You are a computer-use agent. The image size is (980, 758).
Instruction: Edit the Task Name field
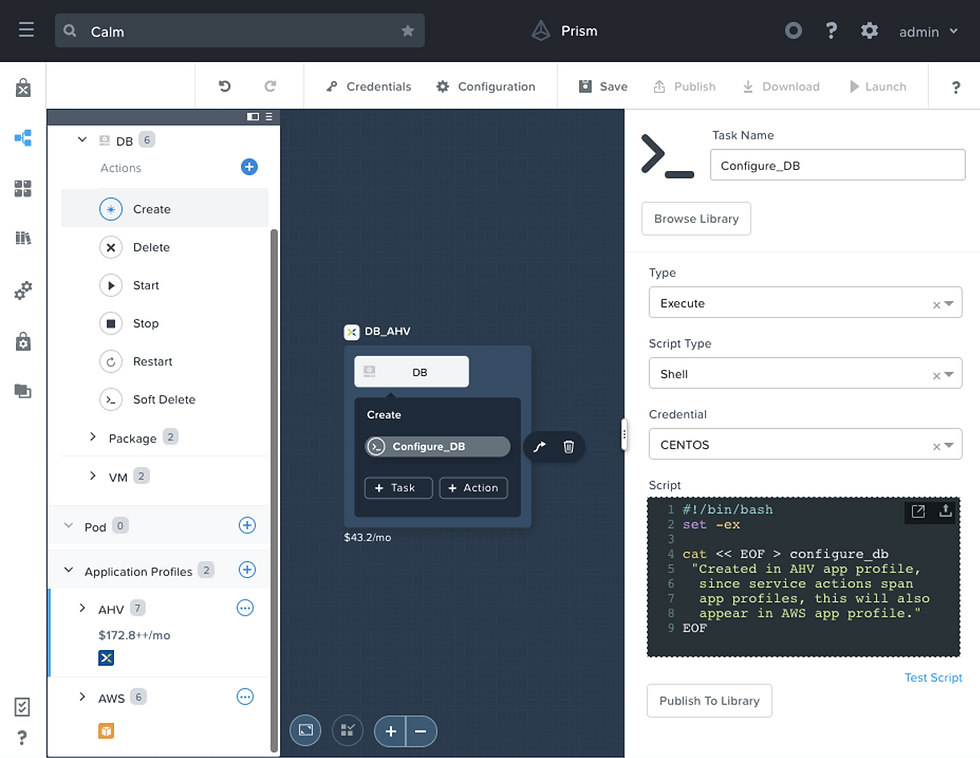click(x=838, y=165)
